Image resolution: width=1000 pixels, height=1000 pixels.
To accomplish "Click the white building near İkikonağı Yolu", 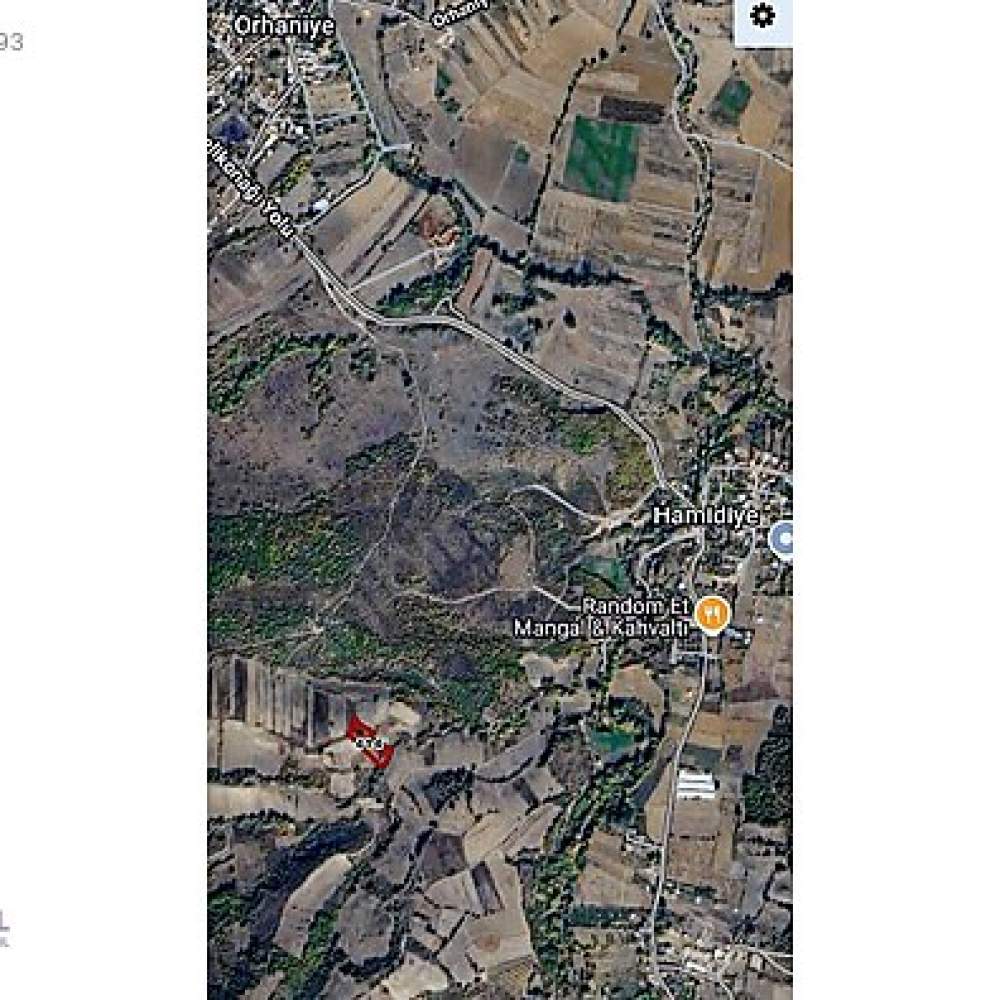I will click(x=321, y=205).
